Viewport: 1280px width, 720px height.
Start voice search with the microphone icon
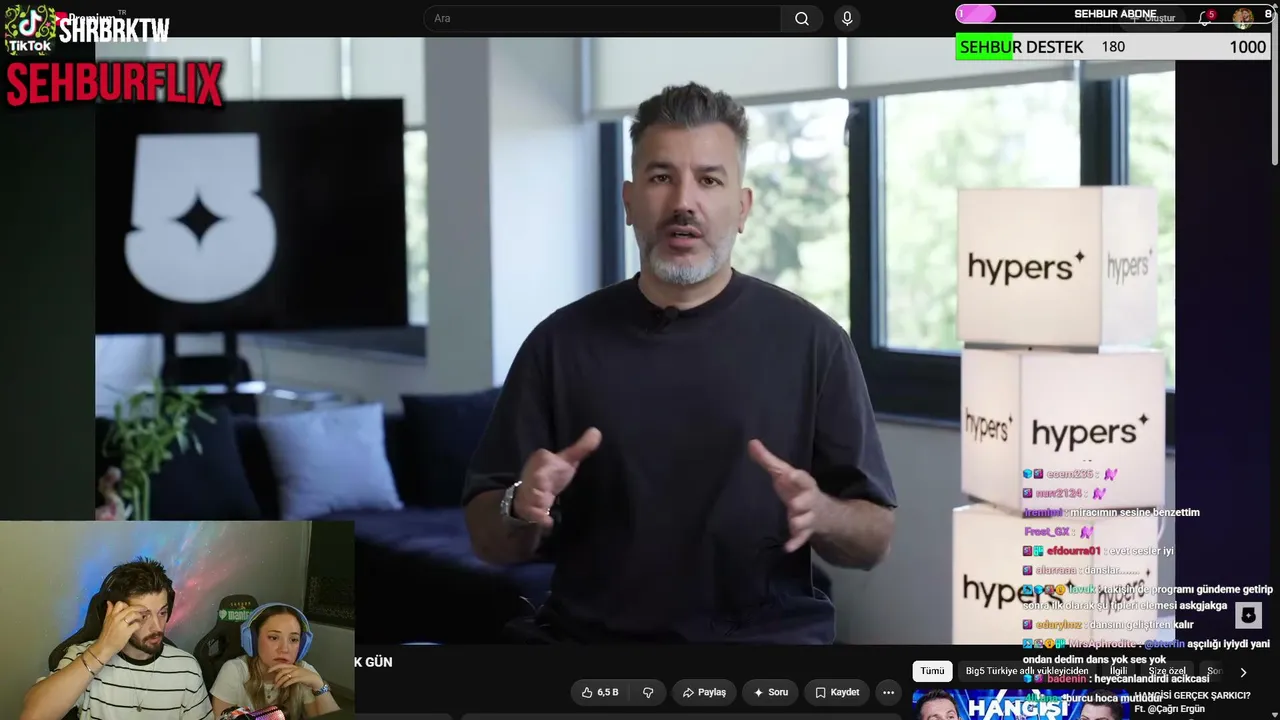coord(847,18)
